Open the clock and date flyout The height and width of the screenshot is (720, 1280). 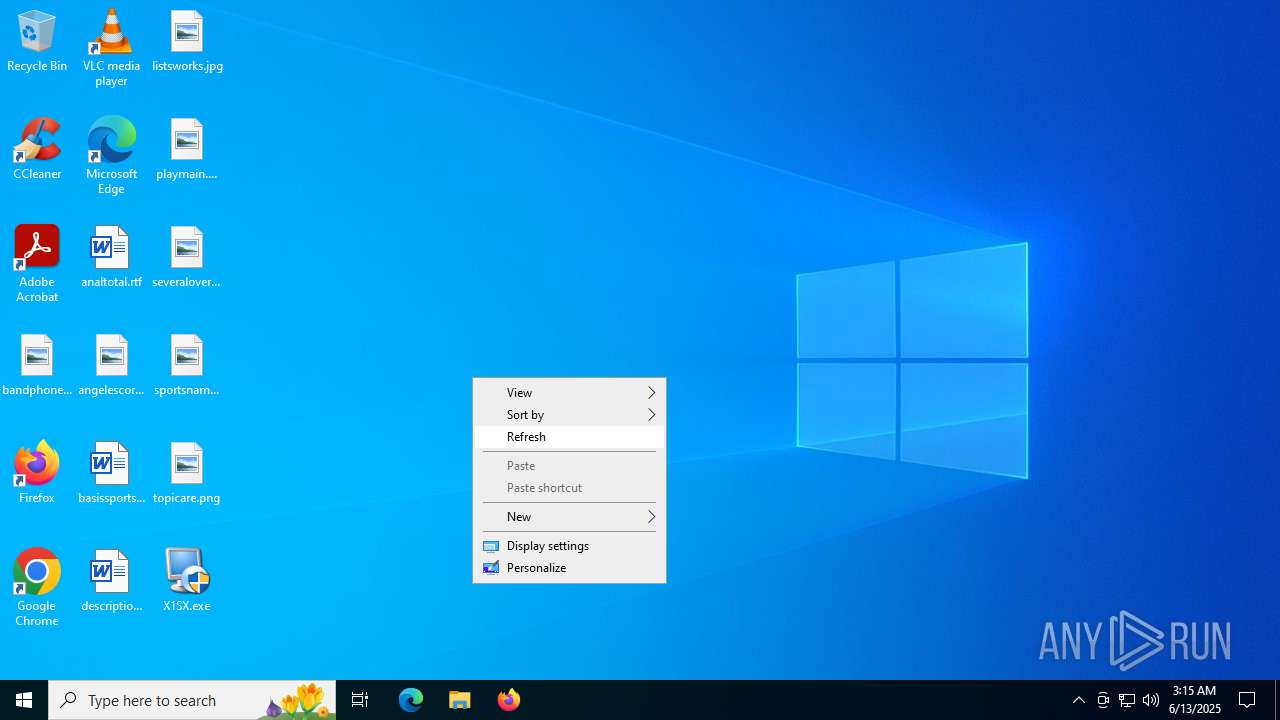point(1195,700)
